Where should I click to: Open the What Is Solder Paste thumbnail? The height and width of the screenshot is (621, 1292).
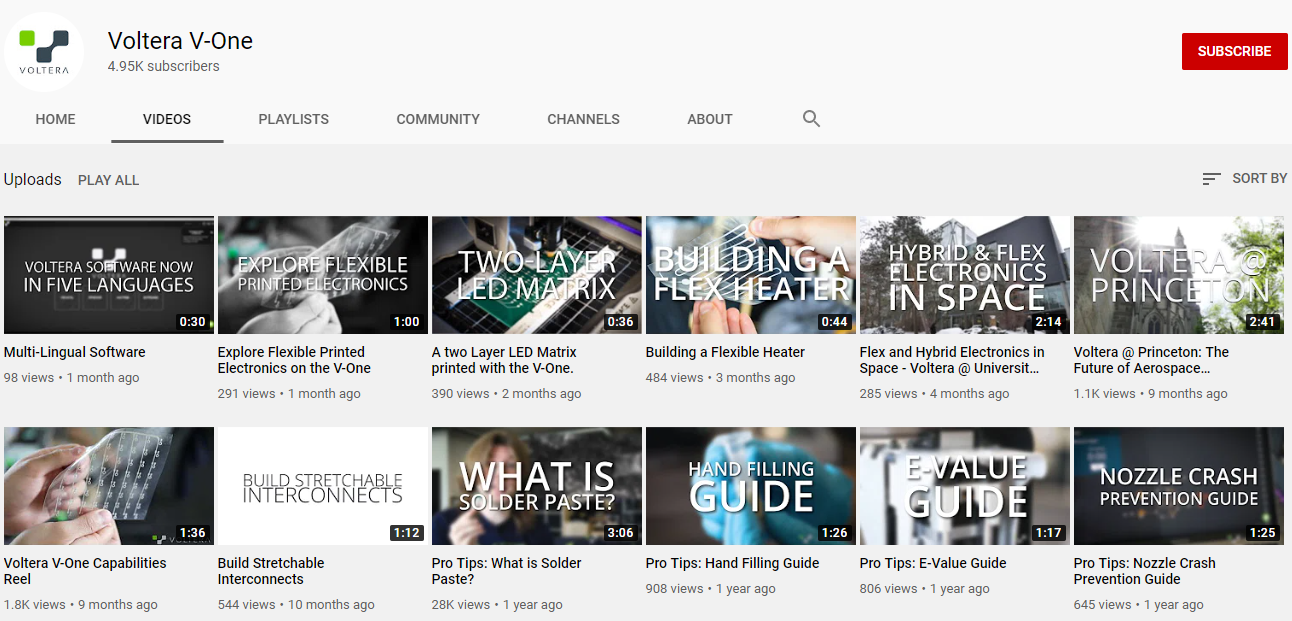pyautogui.click(x=537, y=486)
